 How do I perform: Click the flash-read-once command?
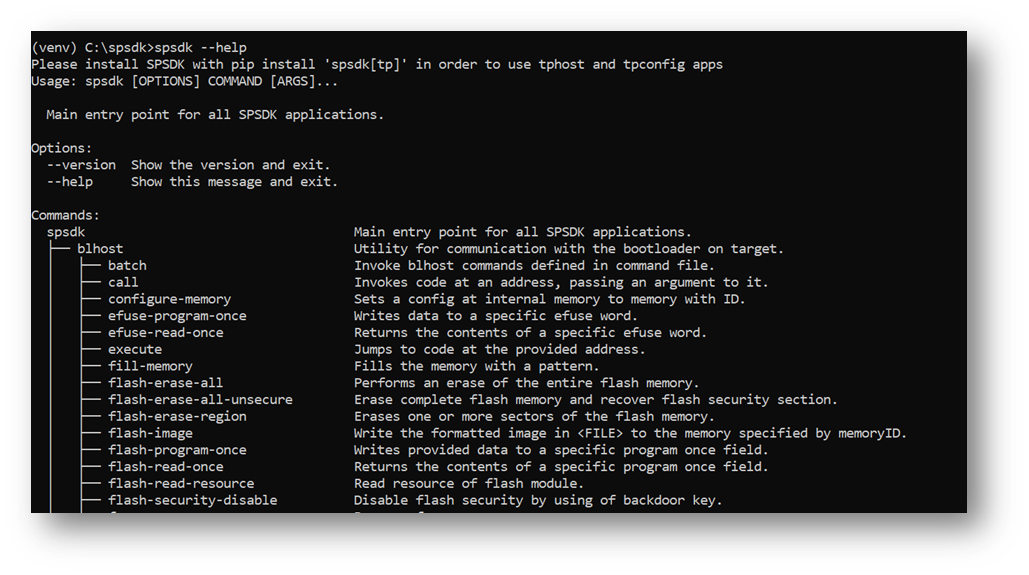click(x=166, y=466)
